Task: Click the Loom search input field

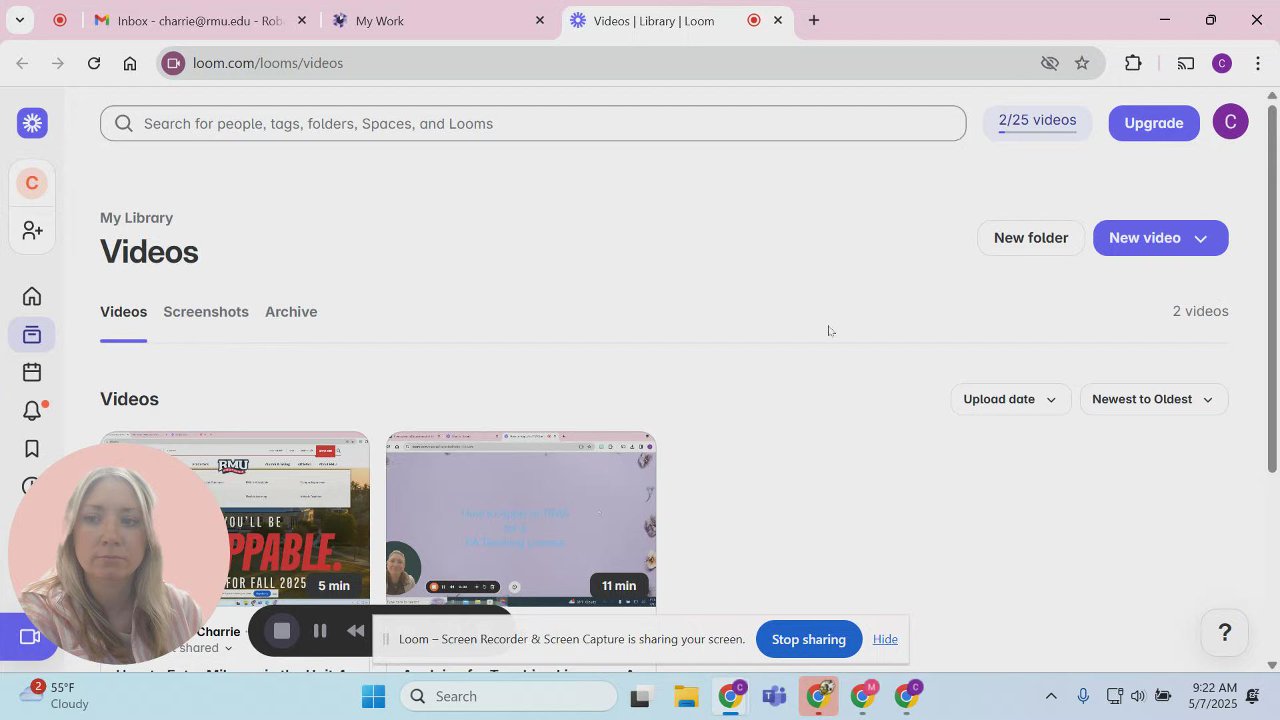Action: (x=533, y=123)
